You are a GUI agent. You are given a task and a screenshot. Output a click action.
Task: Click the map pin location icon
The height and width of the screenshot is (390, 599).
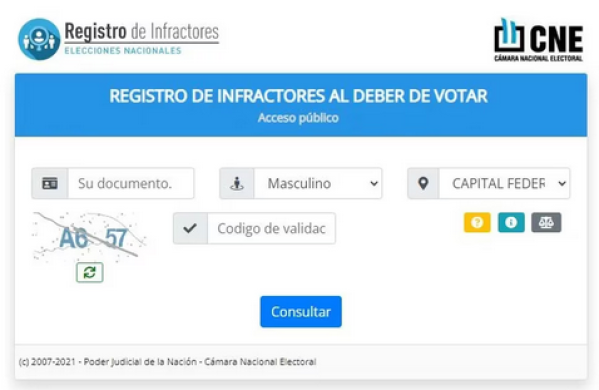(423, 183)
